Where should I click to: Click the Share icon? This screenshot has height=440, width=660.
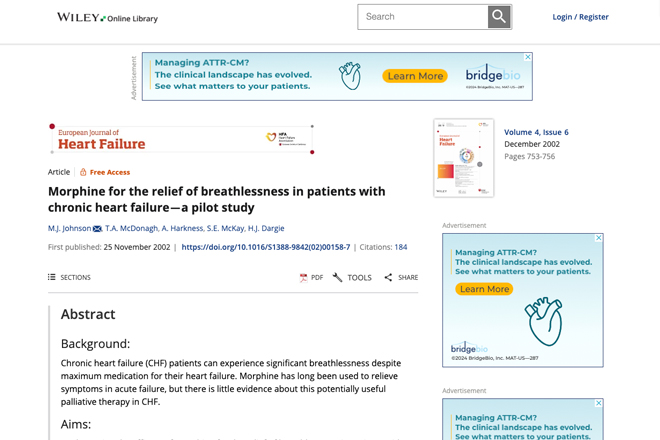click(x=388, y=277)
